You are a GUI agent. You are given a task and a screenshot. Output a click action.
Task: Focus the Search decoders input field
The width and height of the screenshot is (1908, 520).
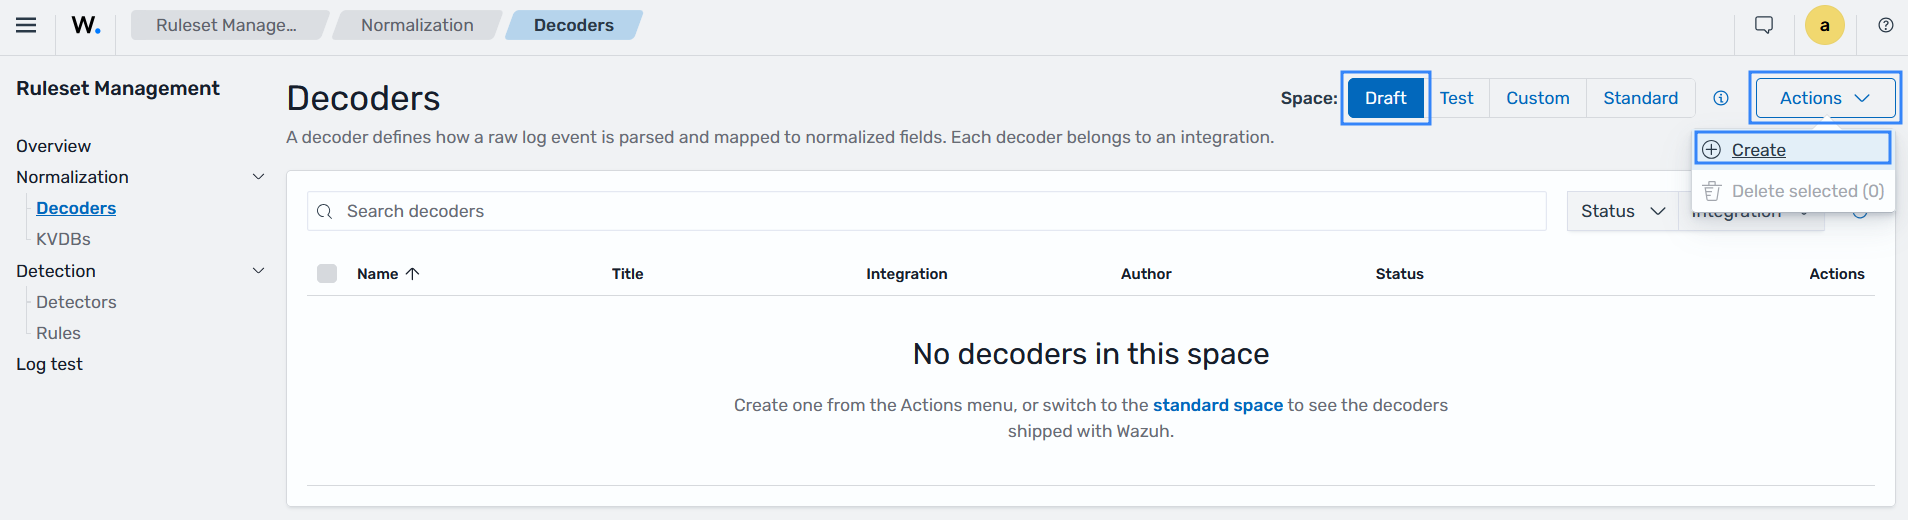927,211
